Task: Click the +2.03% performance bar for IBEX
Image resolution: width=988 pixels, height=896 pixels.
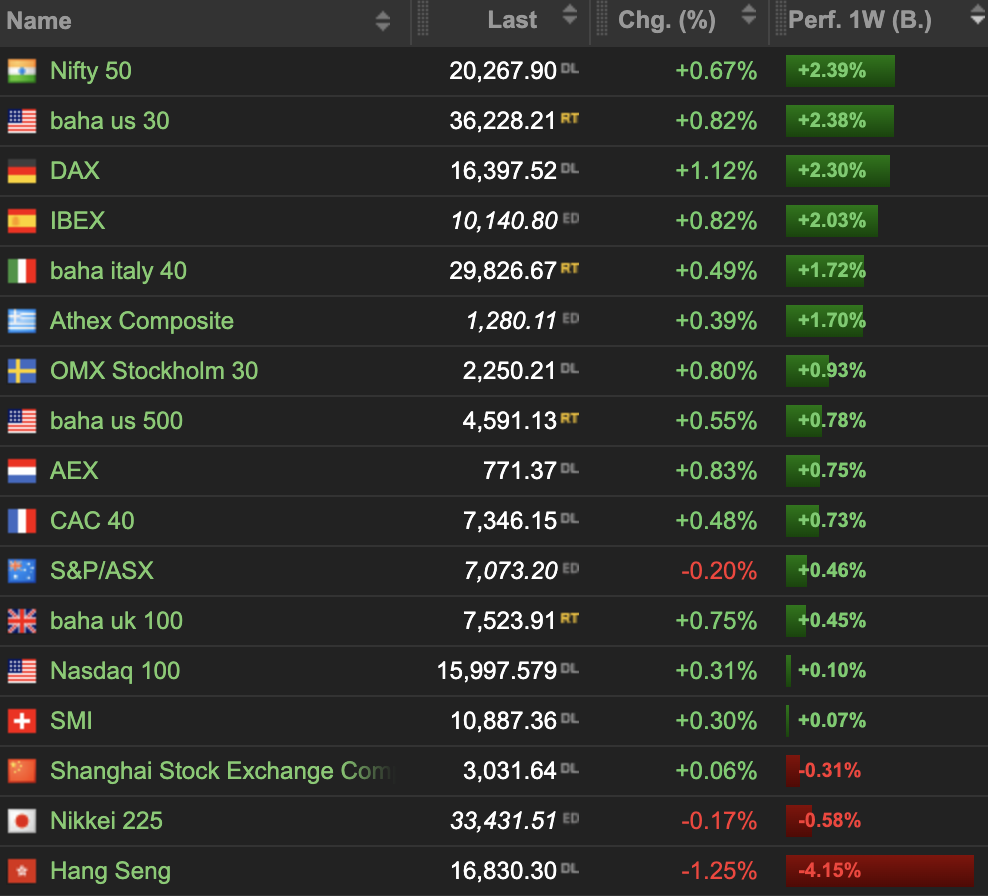Action: click(x=832, y=221)
